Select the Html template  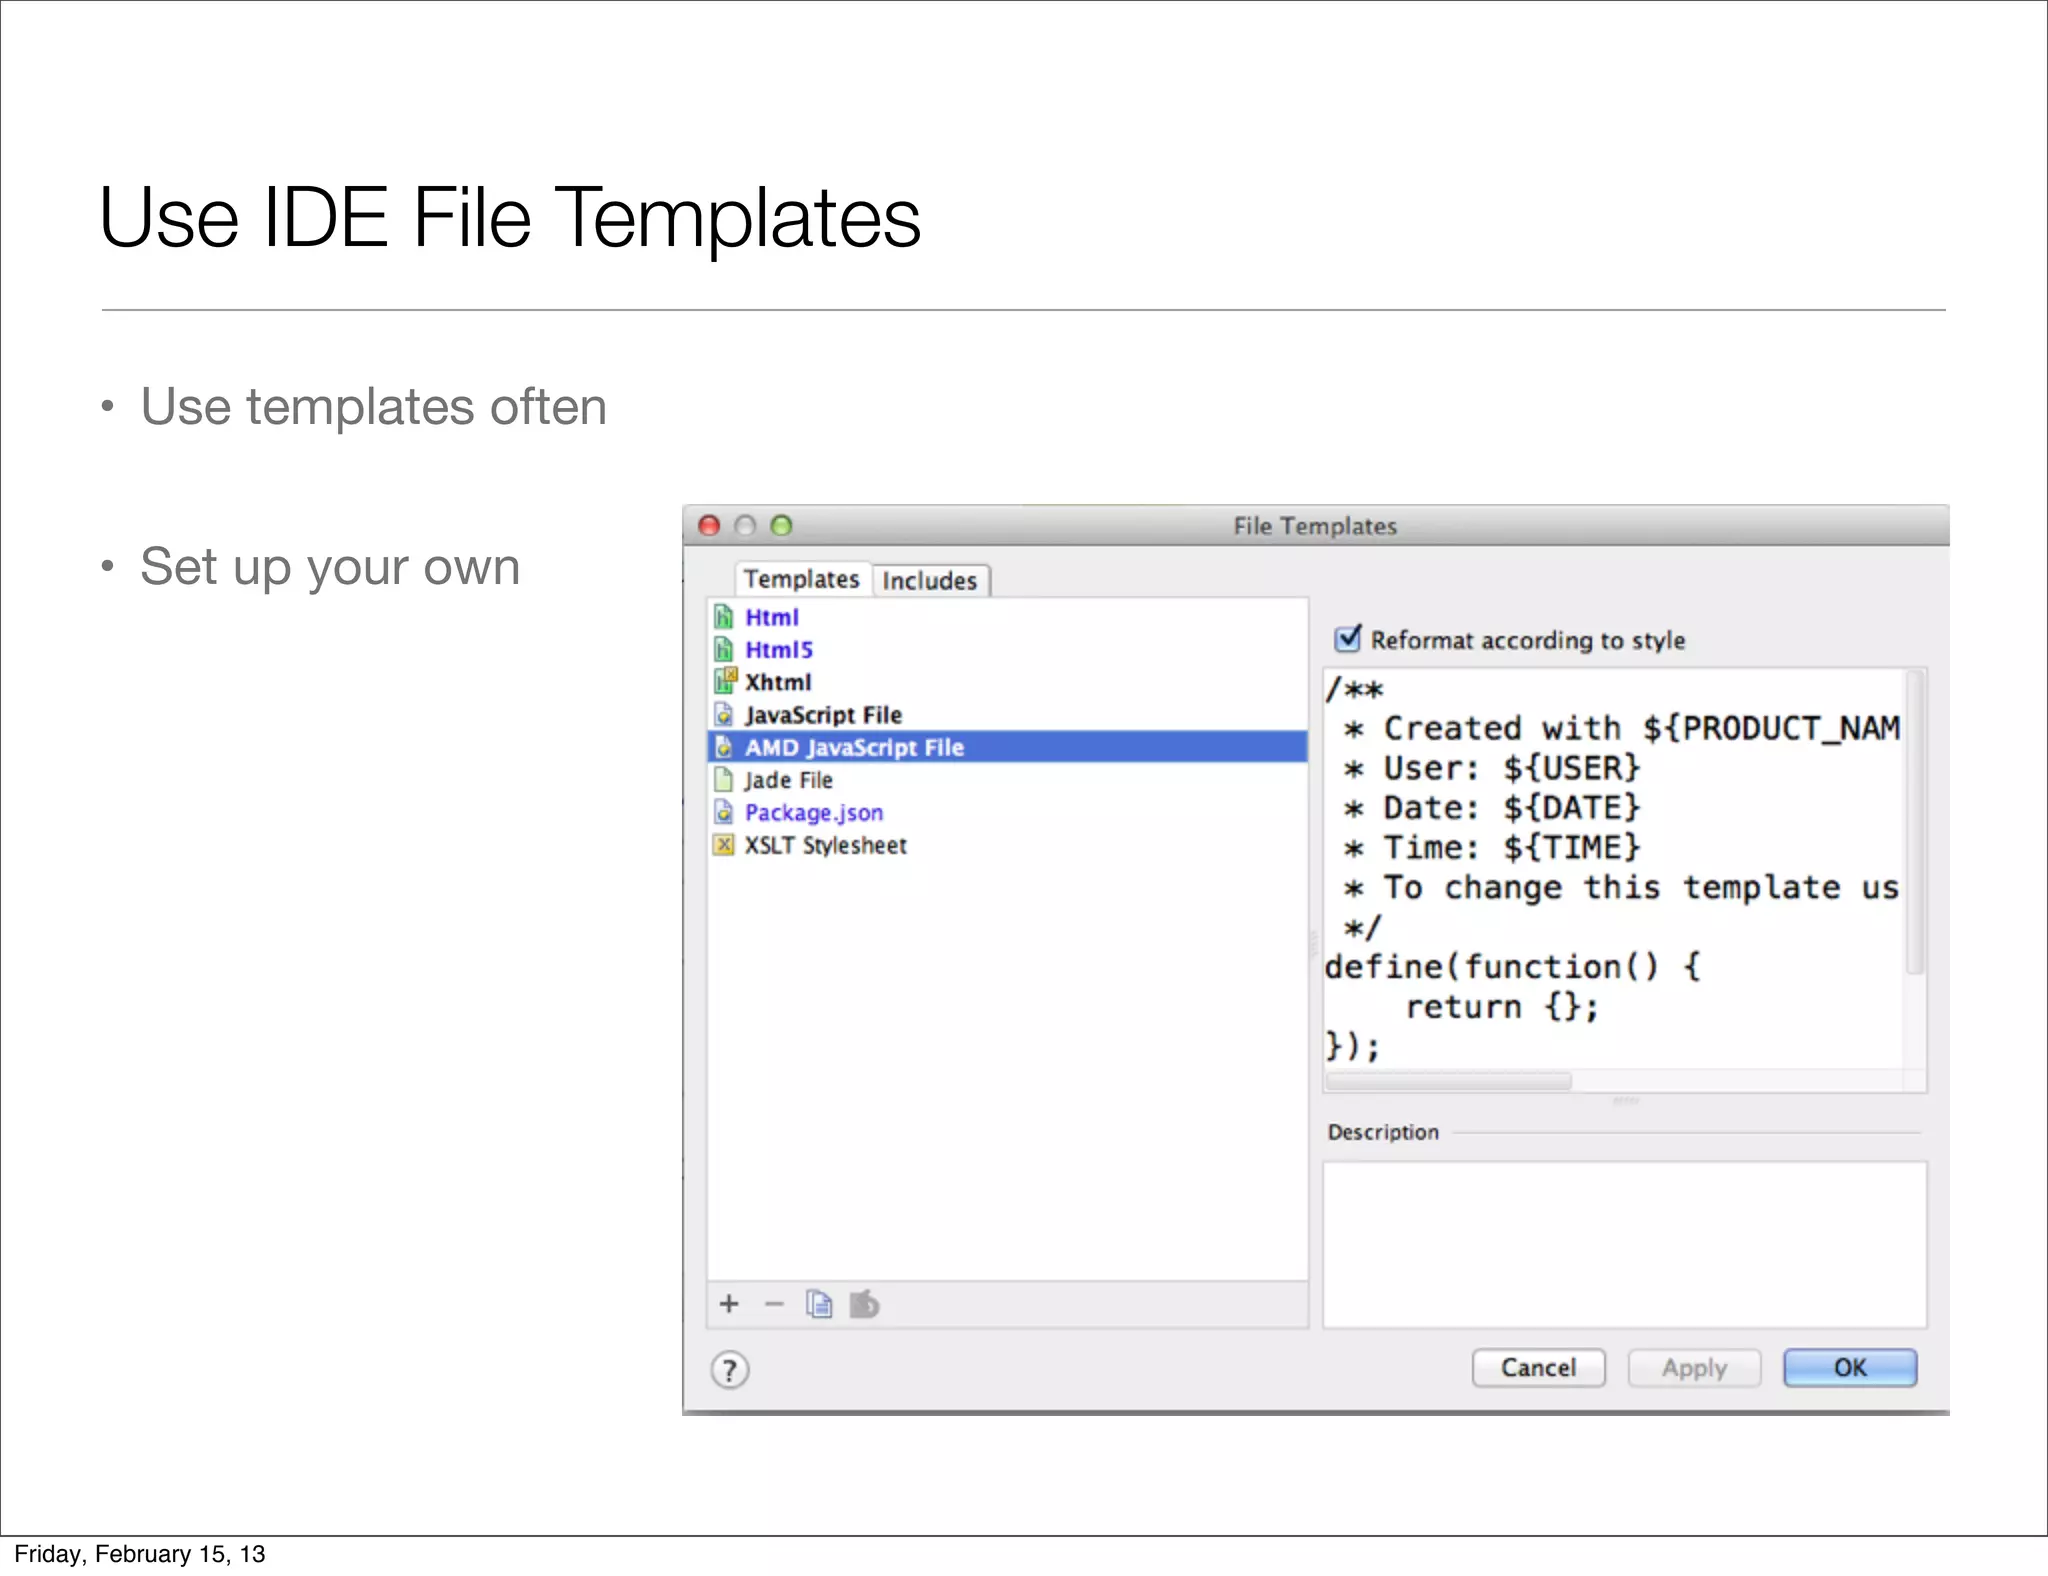(x=1007, y=617)
